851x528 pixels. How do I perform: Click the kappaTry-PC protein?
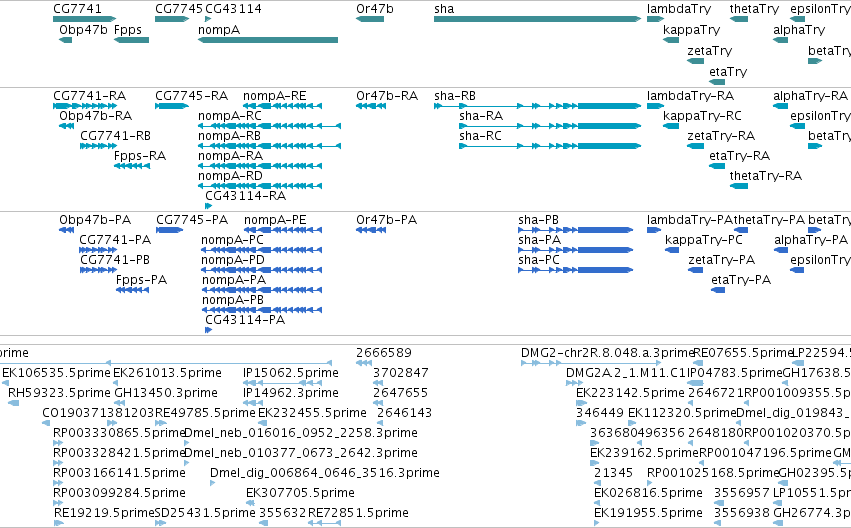672,250
